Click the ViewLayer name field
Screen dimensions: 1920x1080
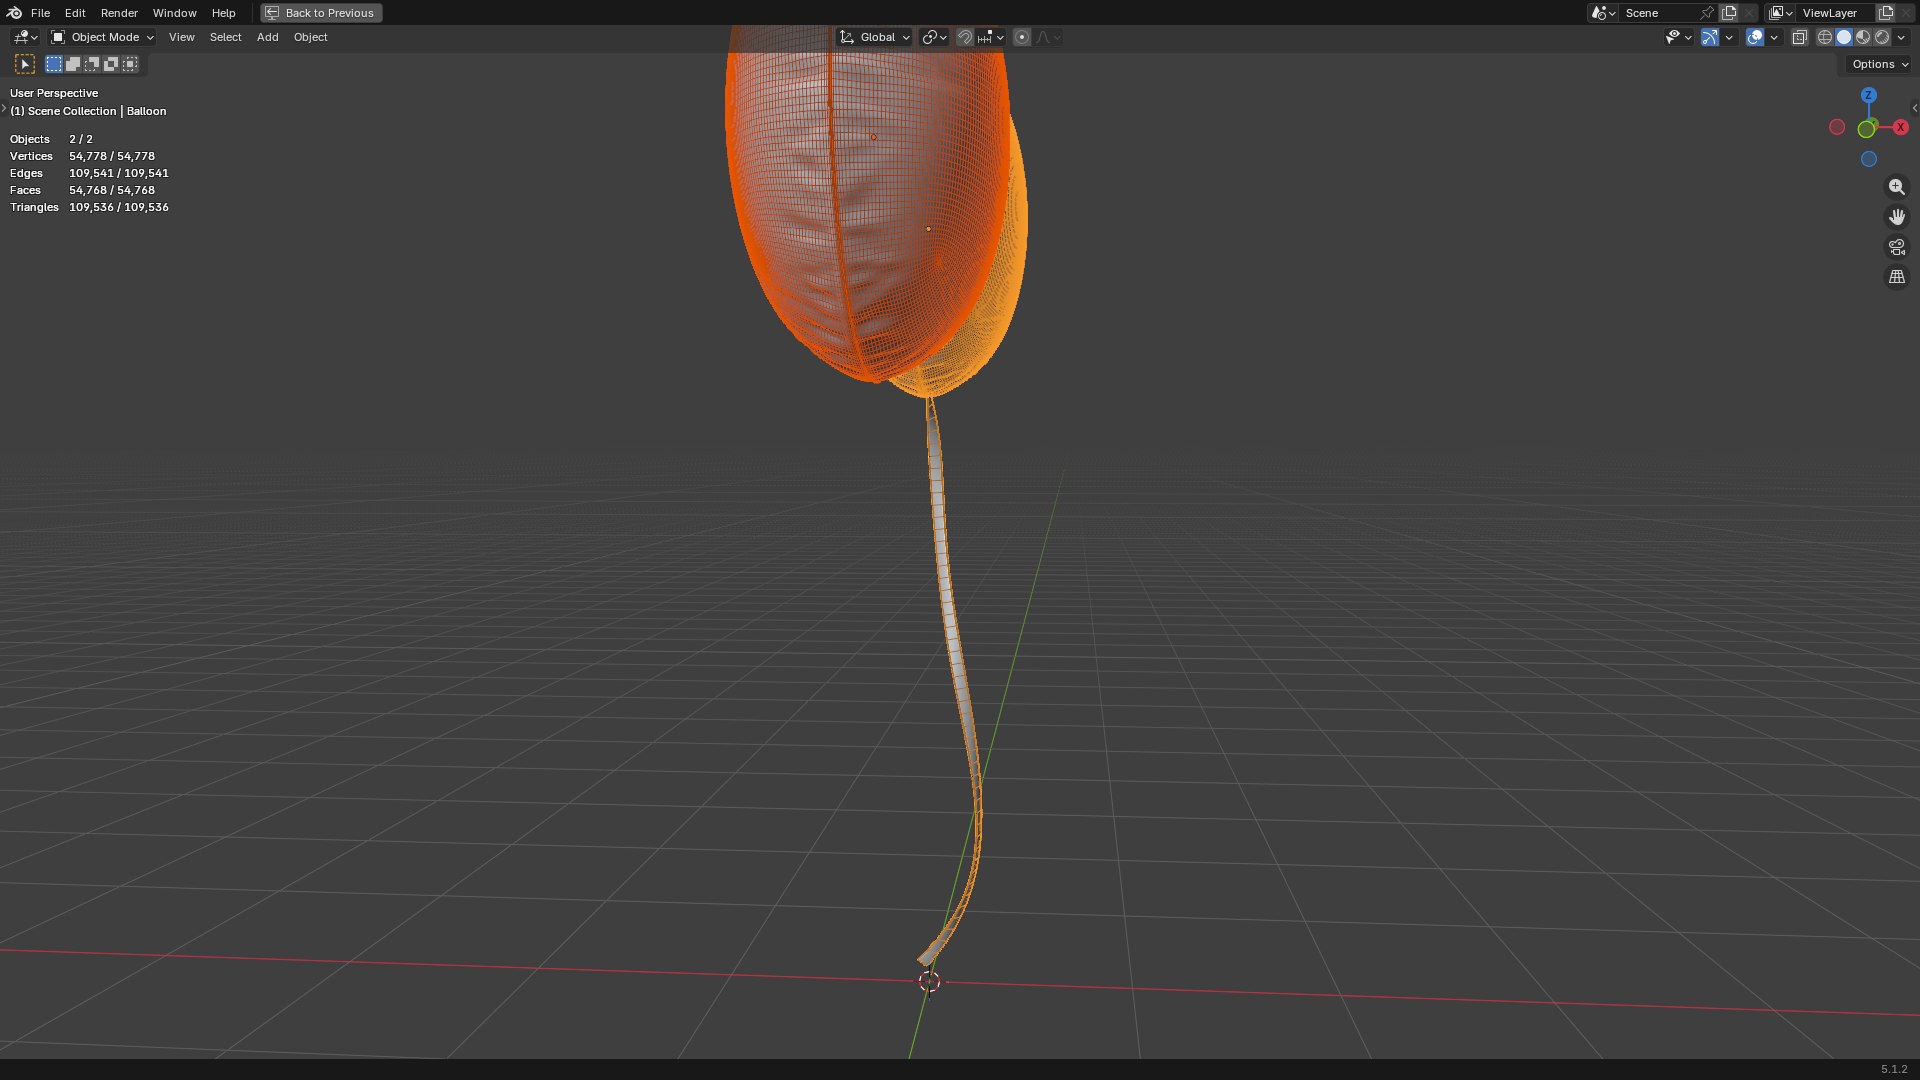tap(1836, 13)
